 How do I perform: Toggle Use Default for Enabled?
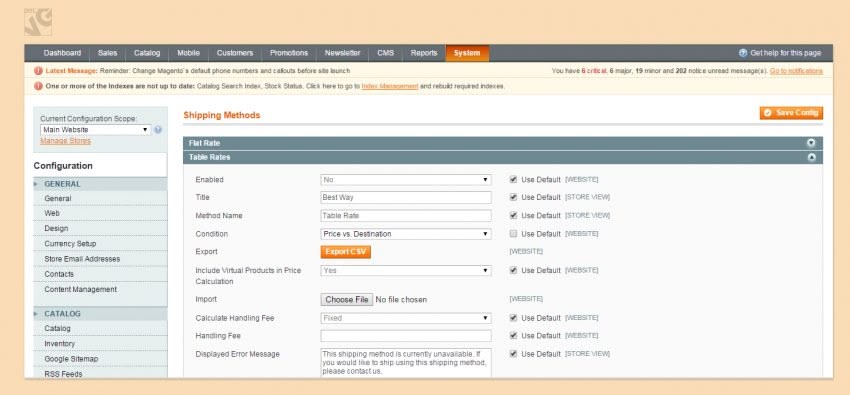(x=513, y=179)
